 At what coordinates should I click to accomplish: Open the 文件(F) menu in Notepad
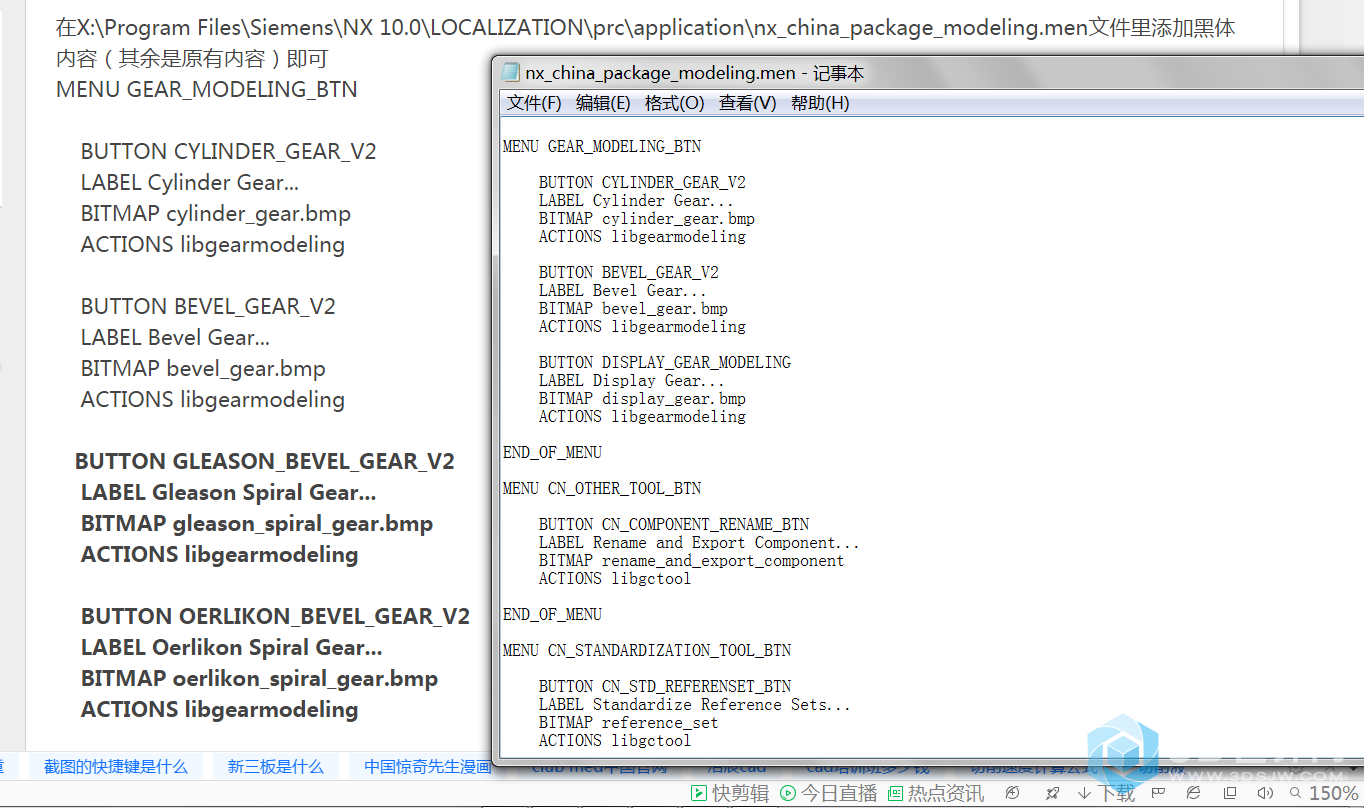(x=534, y=103)
